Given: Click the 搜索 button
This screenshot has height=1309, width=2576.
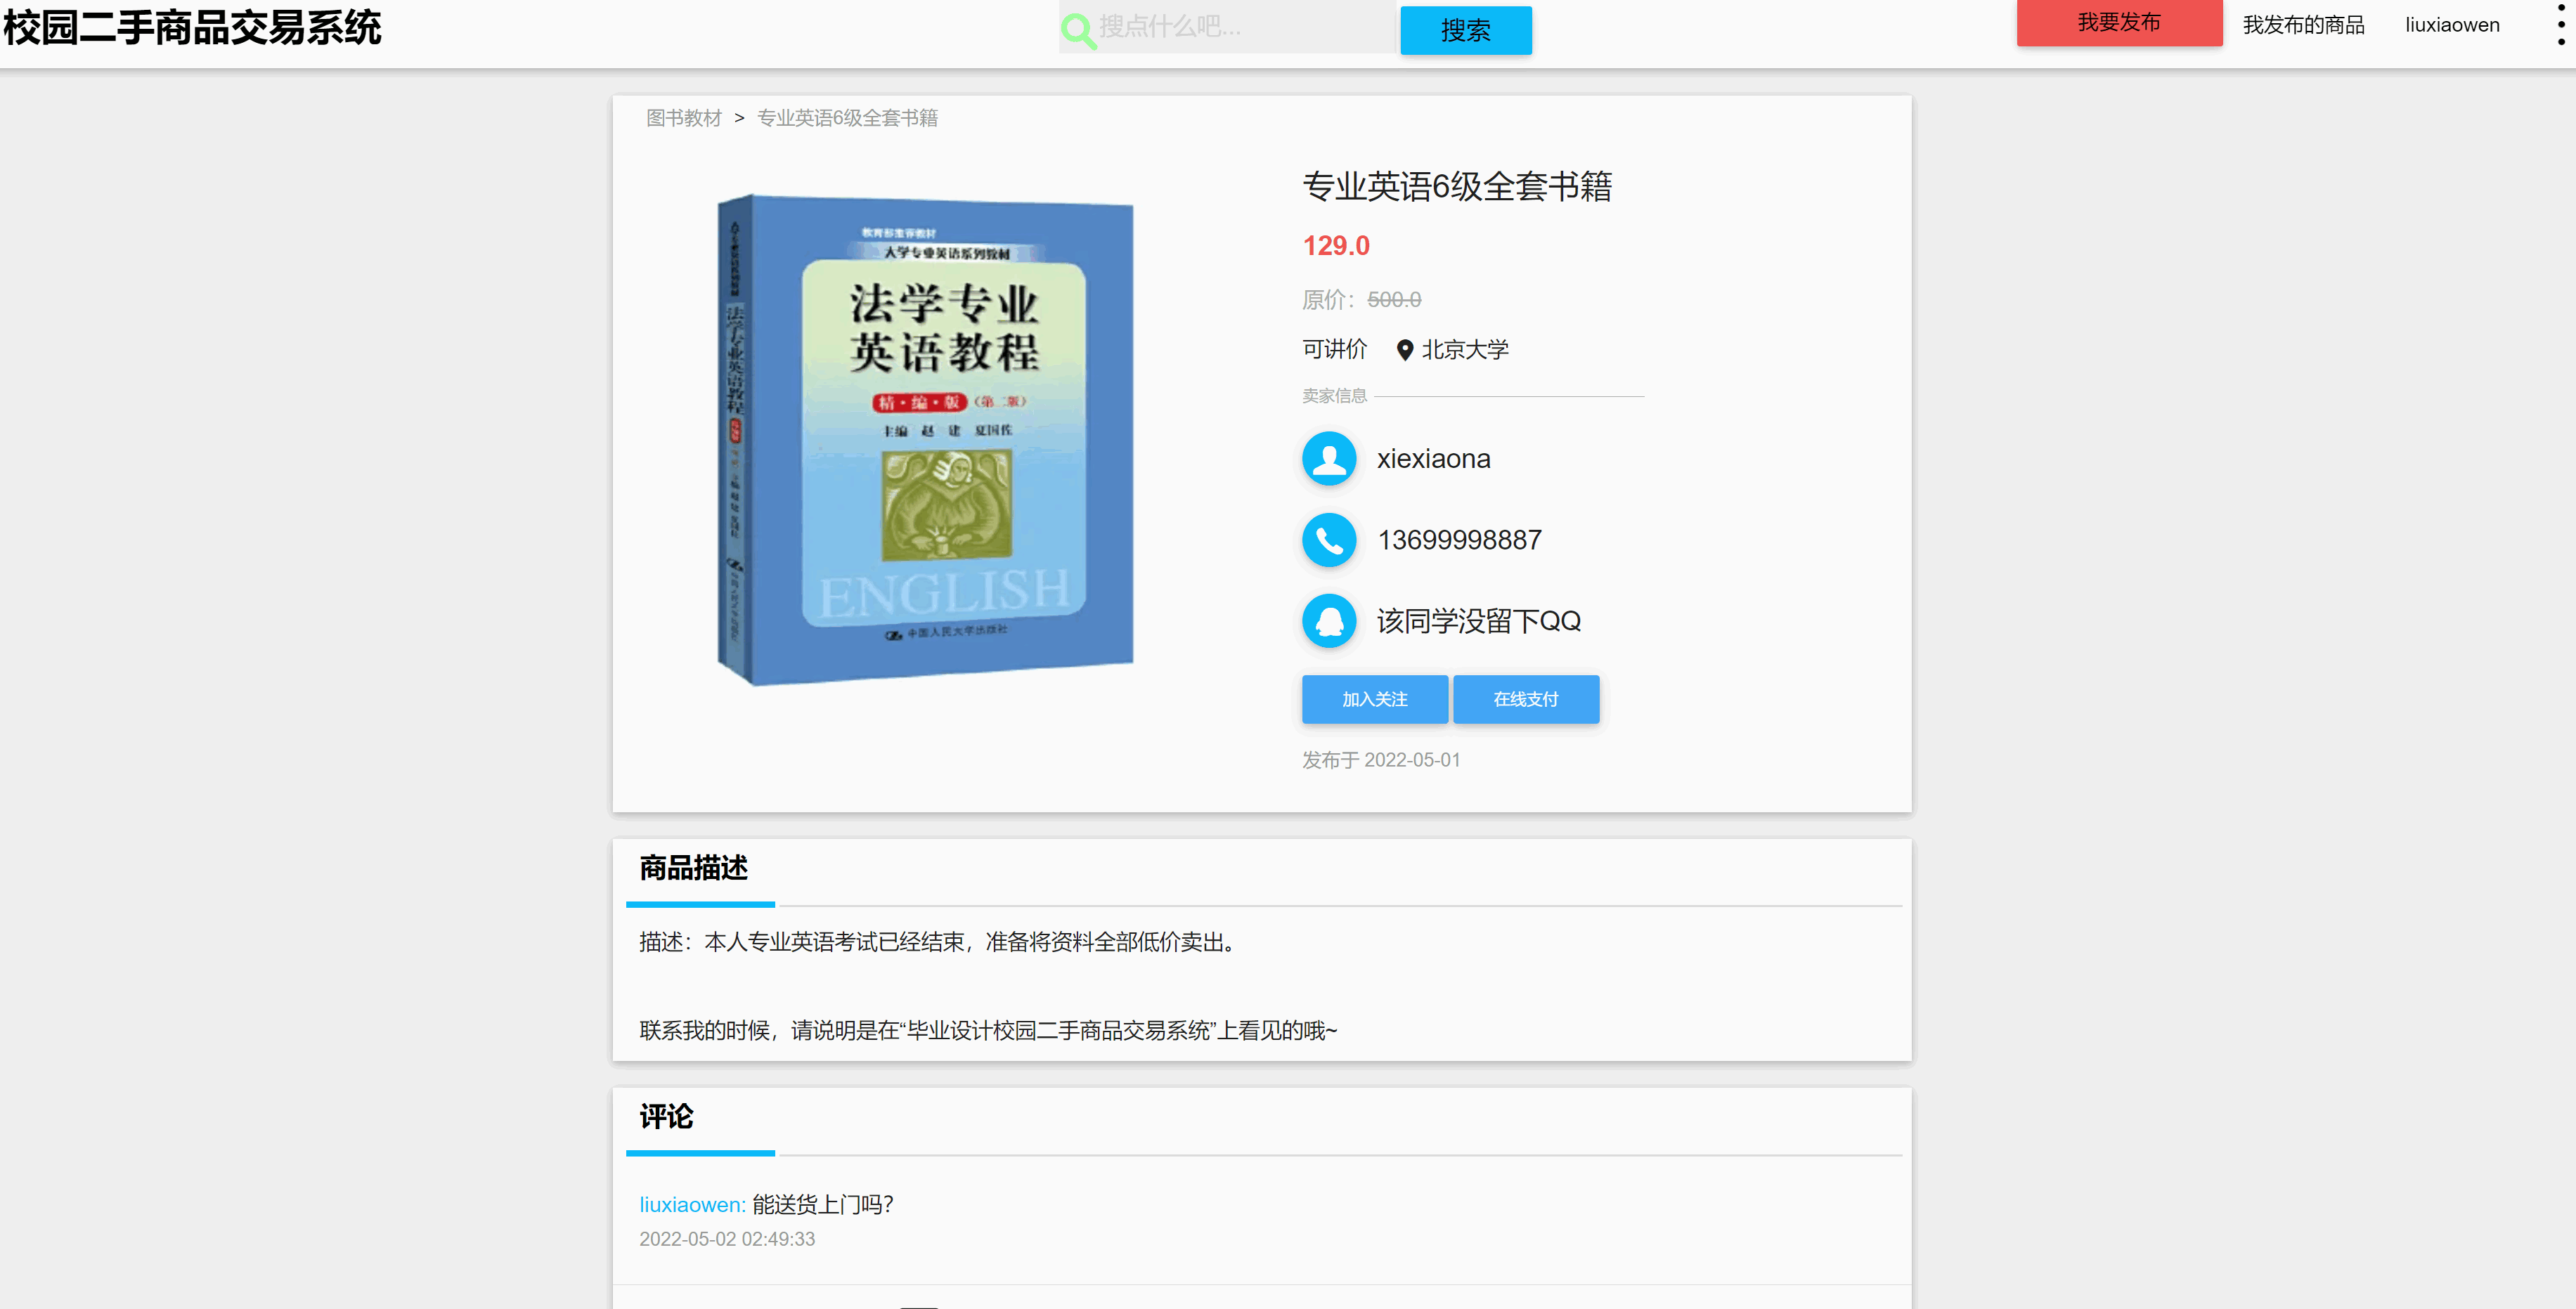Looking at the screenshot, I should [x=1466, y=30].
